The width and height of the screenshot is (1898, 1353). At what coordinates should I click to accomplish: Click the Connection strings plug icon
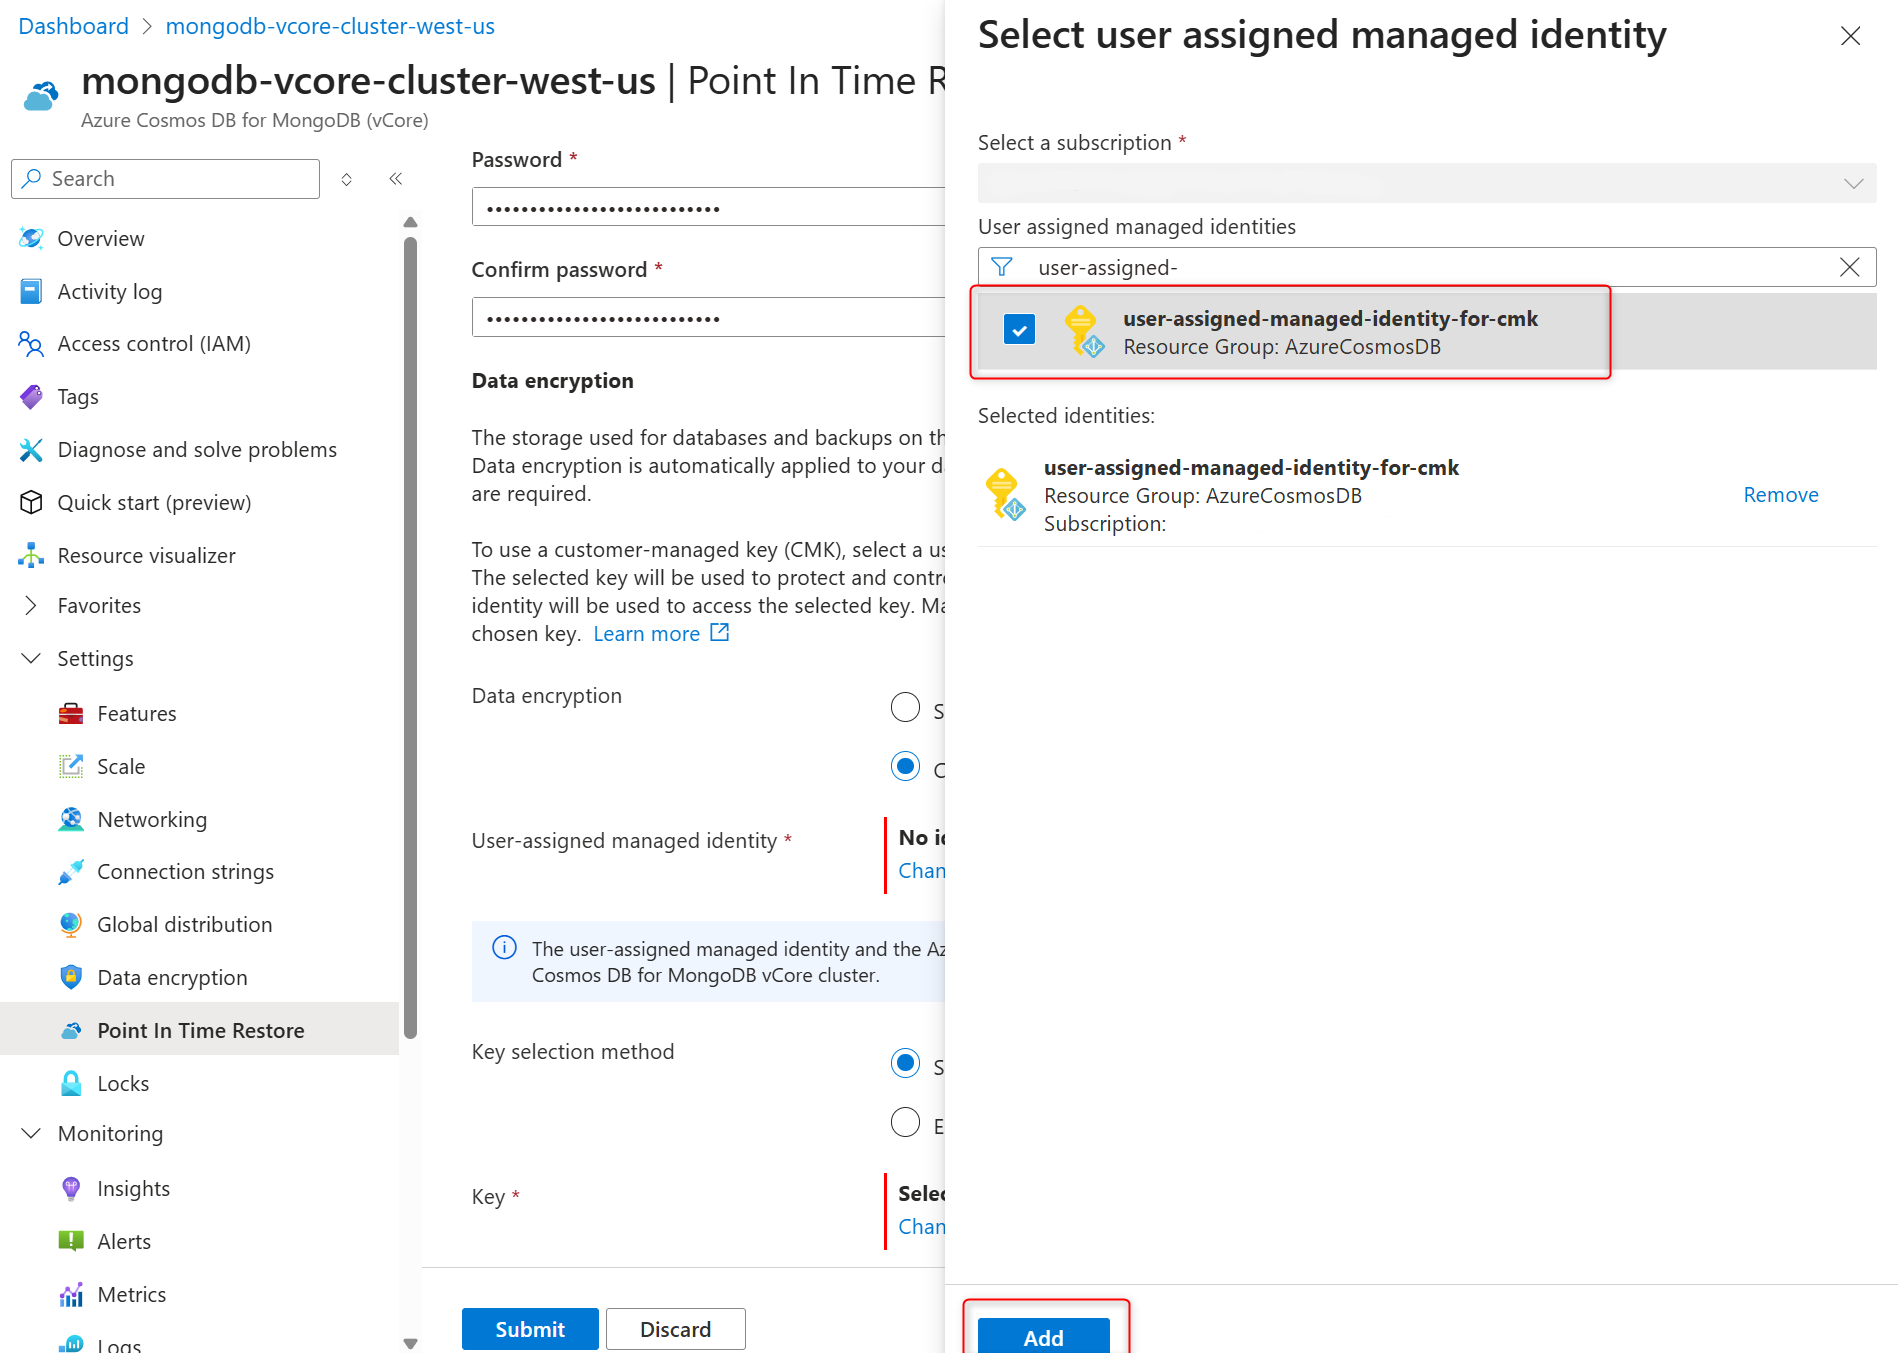coord(71,872)
